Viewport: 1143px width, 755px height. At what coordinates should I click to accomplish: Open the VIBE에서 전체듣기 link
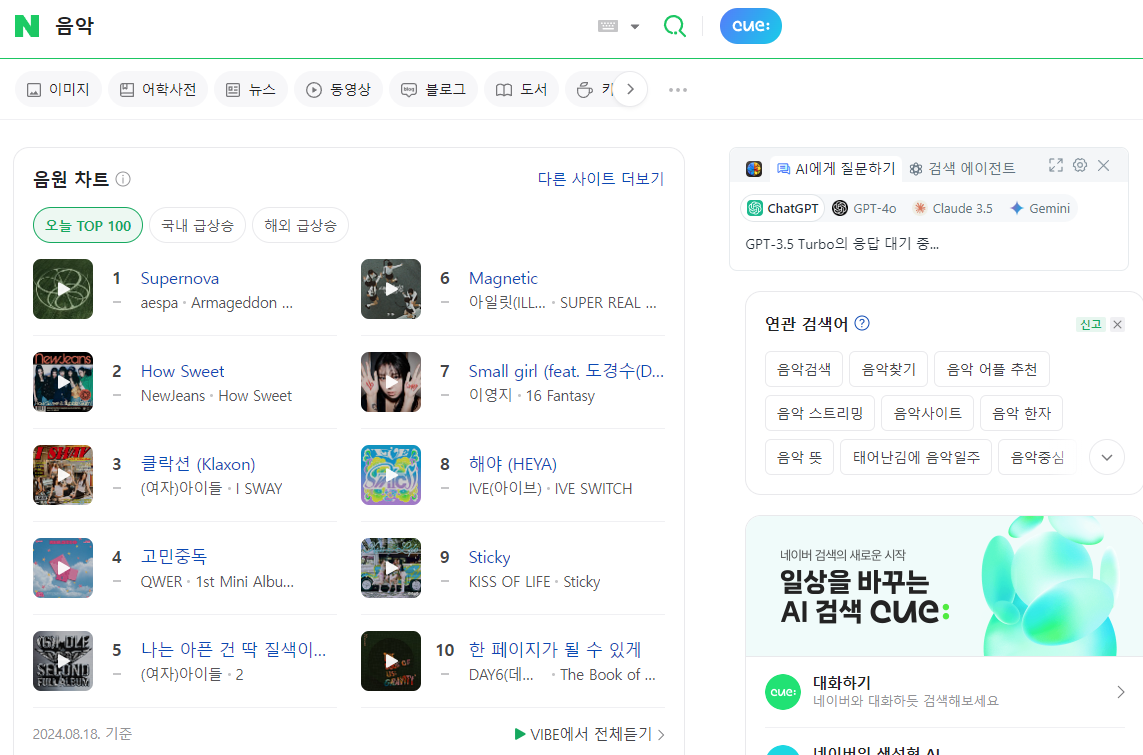click(x=589, y=734)
